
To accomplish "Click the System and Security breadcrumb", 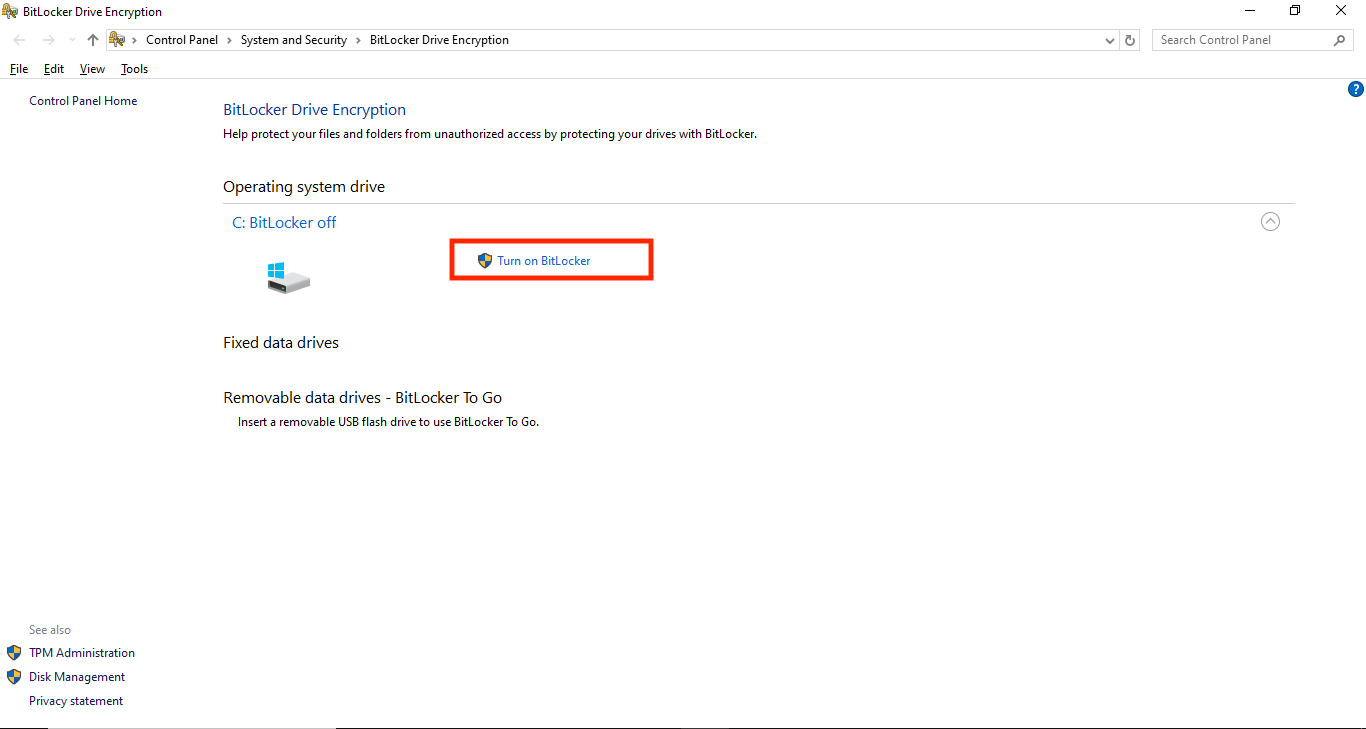I will pyautogui.click(x=294, y=40).
